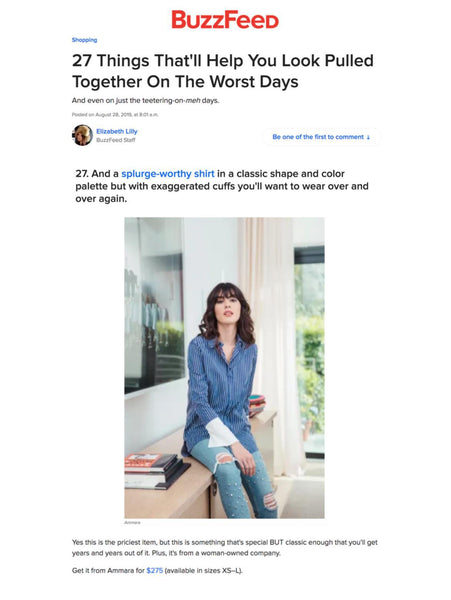Click the down arrow in comment button
Screen dimensions: 451x600
[368, 137]
